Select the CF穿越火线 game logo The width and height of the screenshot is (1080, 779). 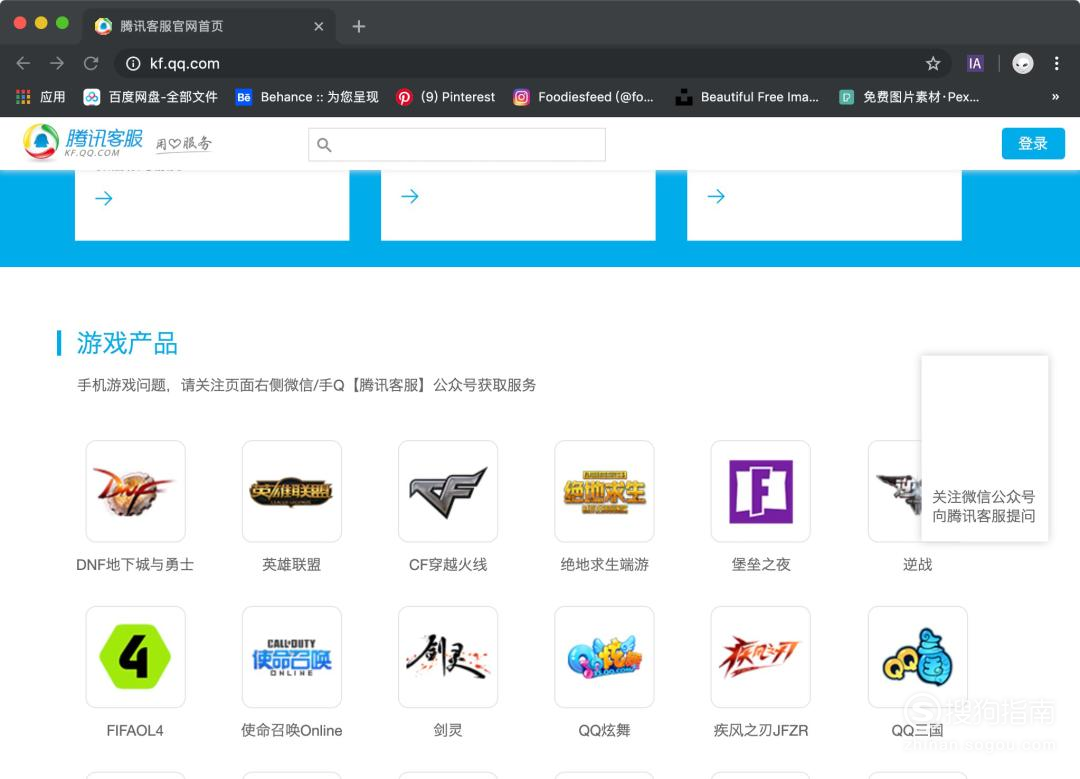(448, 491)
